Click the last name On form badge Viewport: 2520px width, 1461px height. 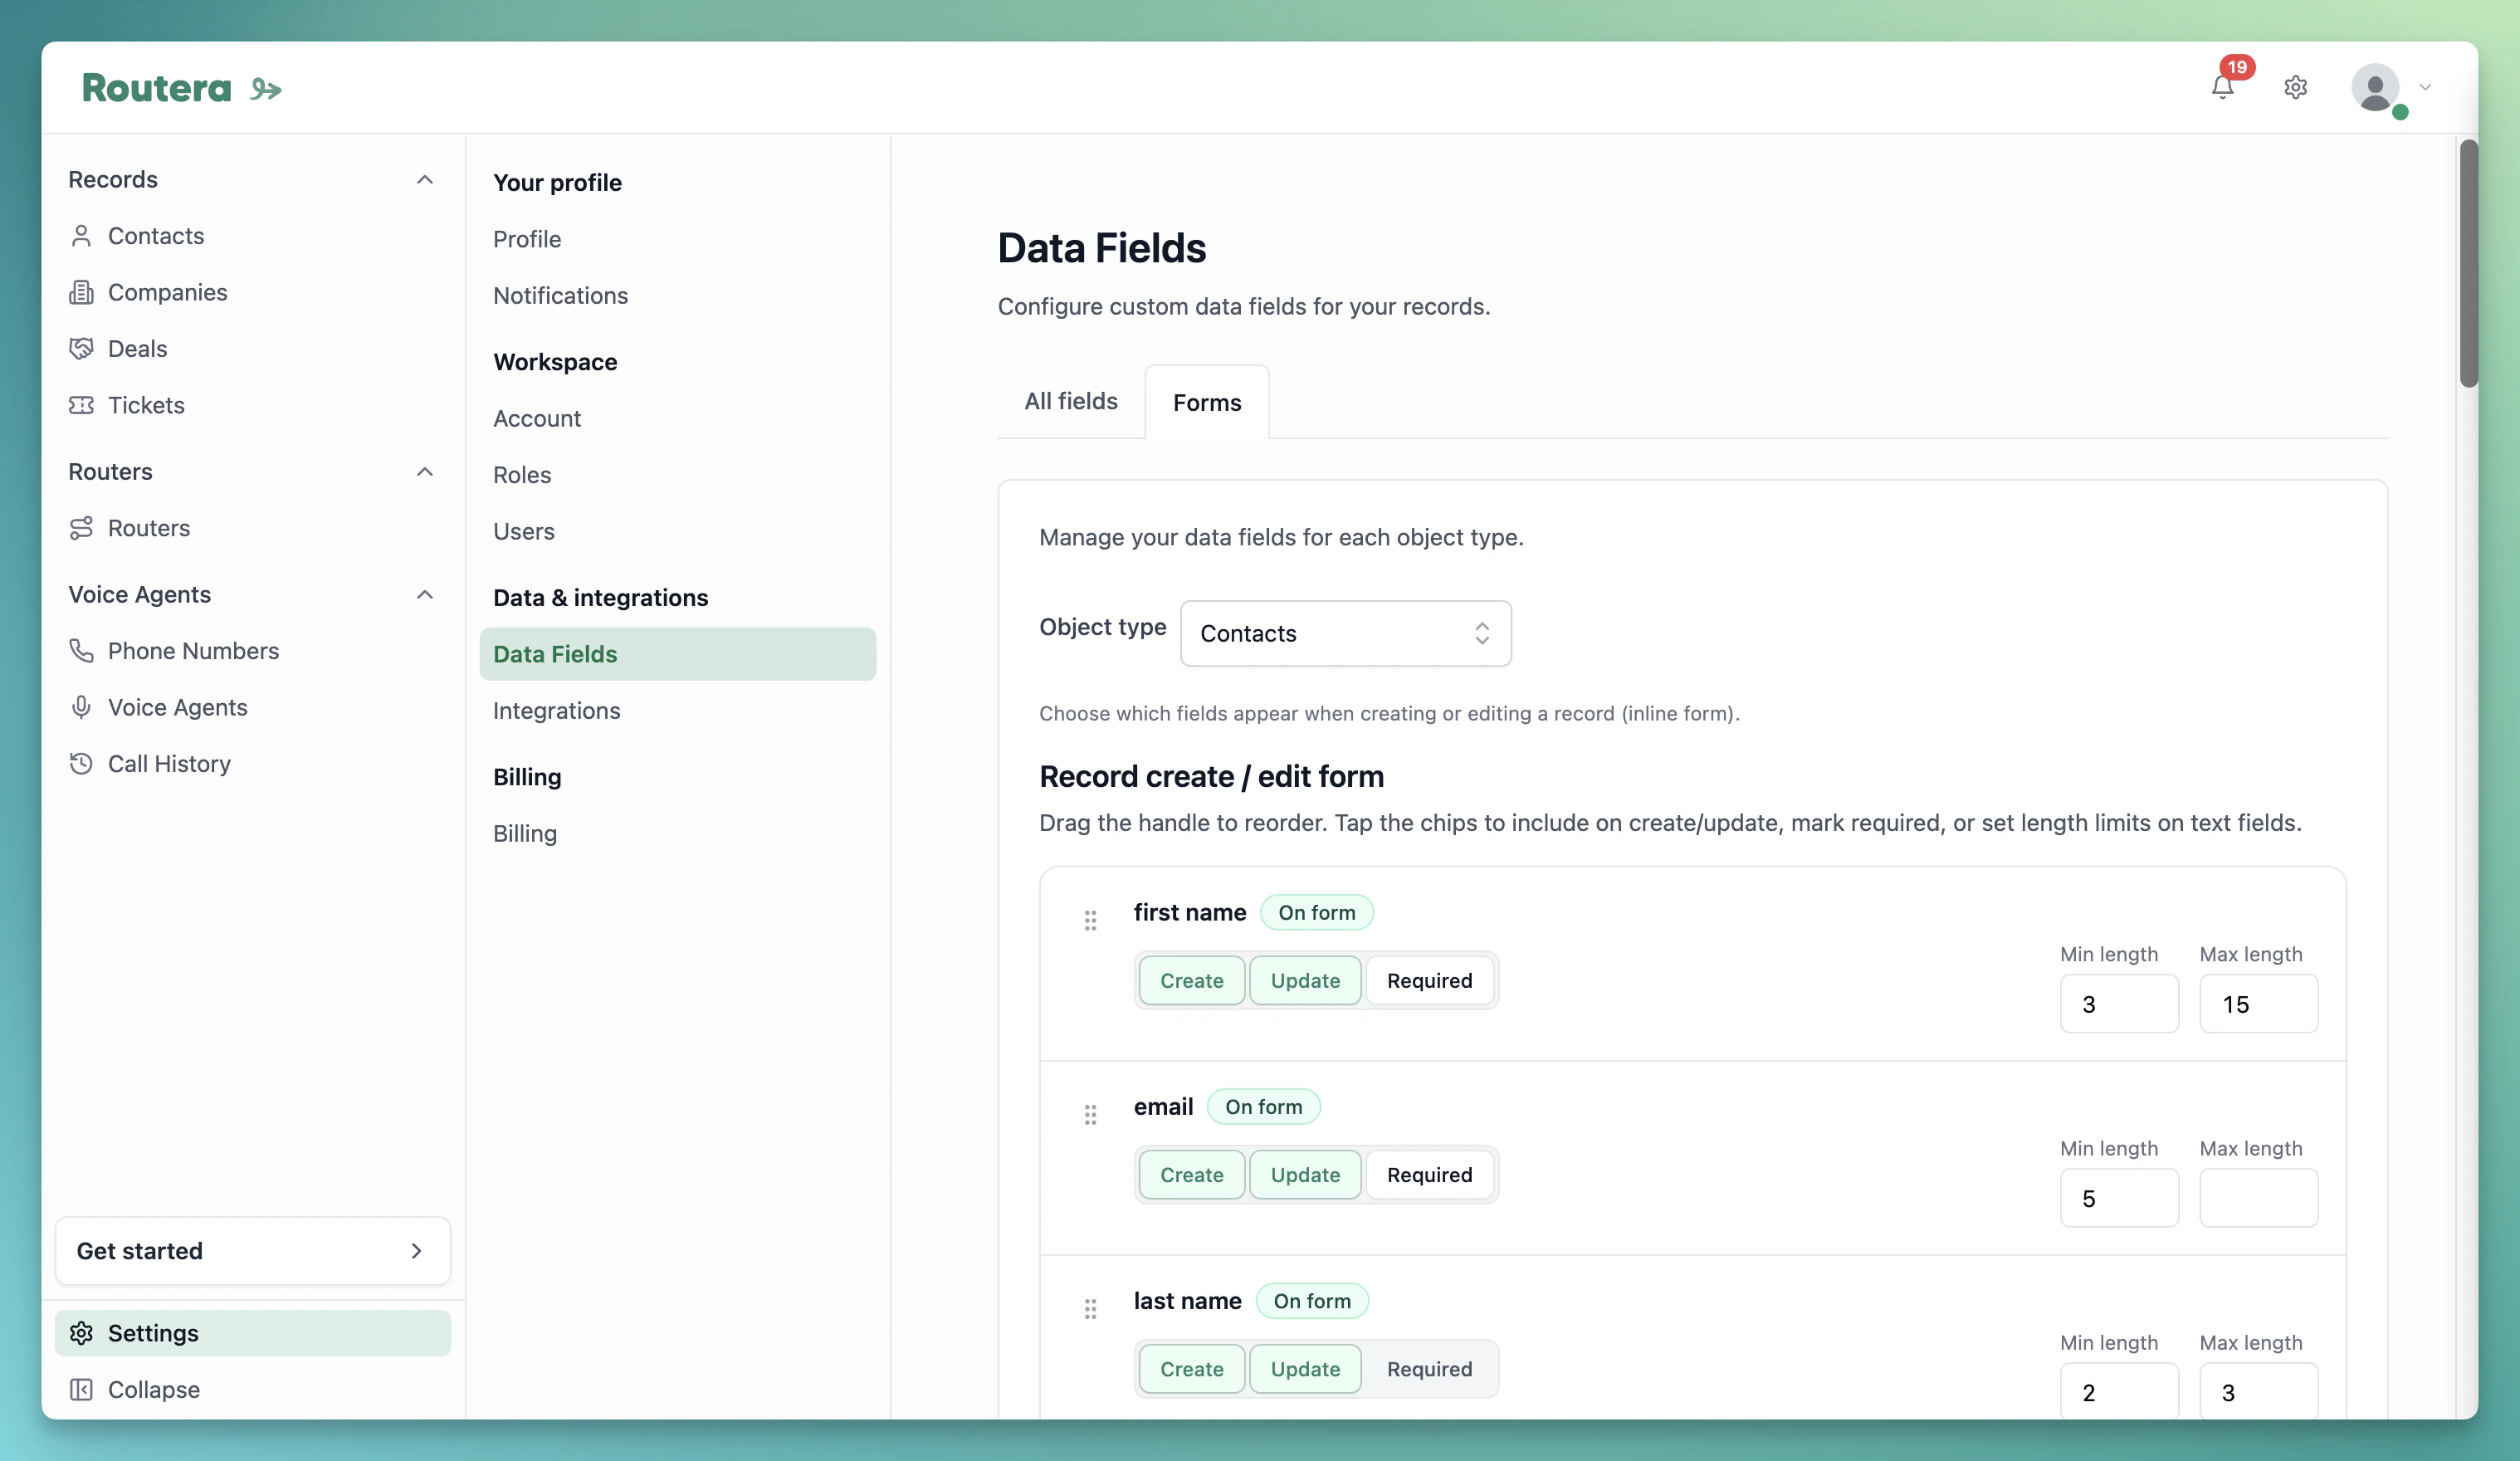tap(1311, 1301)
